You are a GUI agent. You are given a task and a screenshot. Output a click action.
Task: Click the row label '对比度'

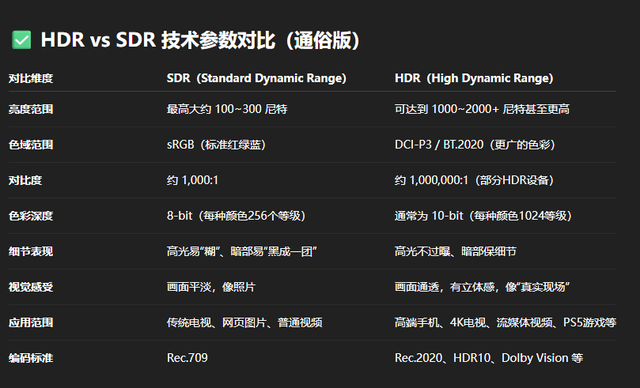(25, 180)
